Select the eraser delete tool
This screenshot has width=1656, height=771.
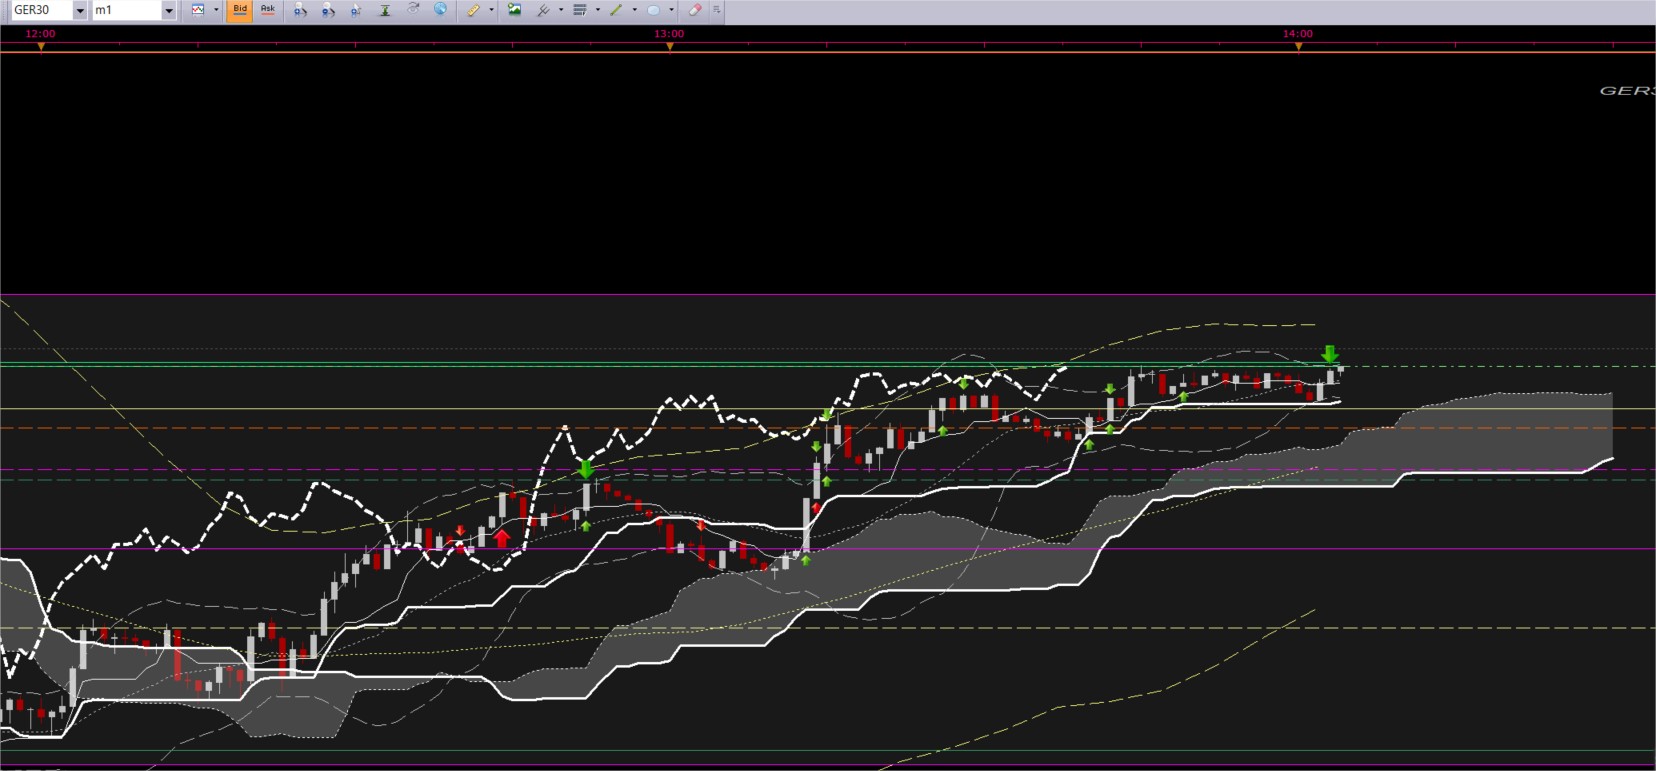[x=695, y=10]
